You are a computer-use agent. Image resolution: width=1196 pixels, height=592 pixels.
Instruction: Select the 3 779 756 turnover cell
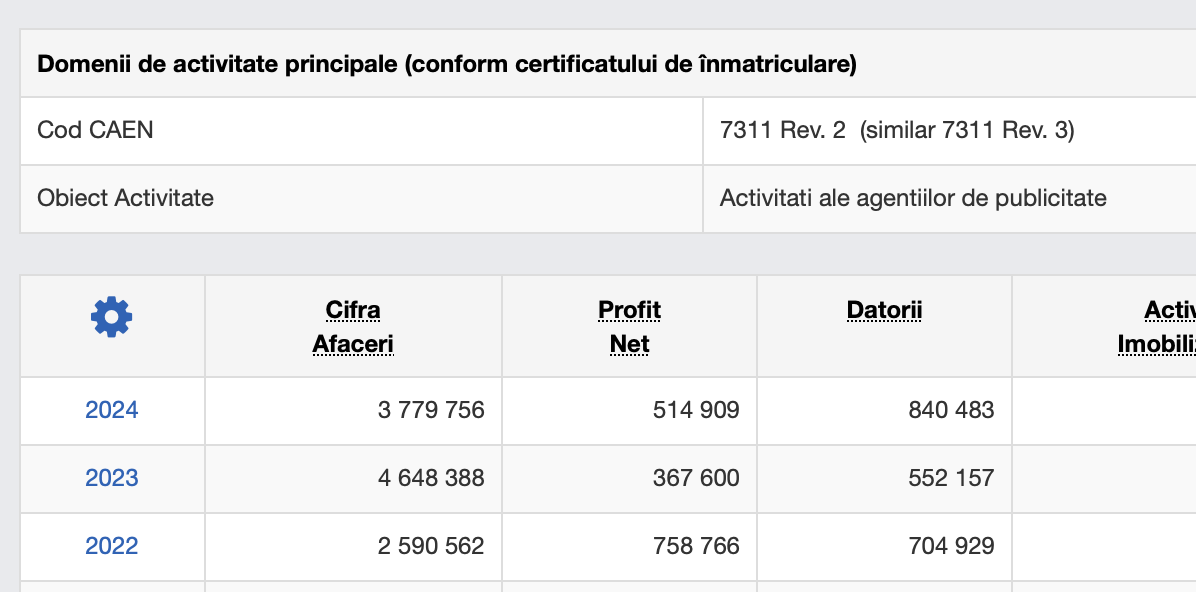pos(353,410)
